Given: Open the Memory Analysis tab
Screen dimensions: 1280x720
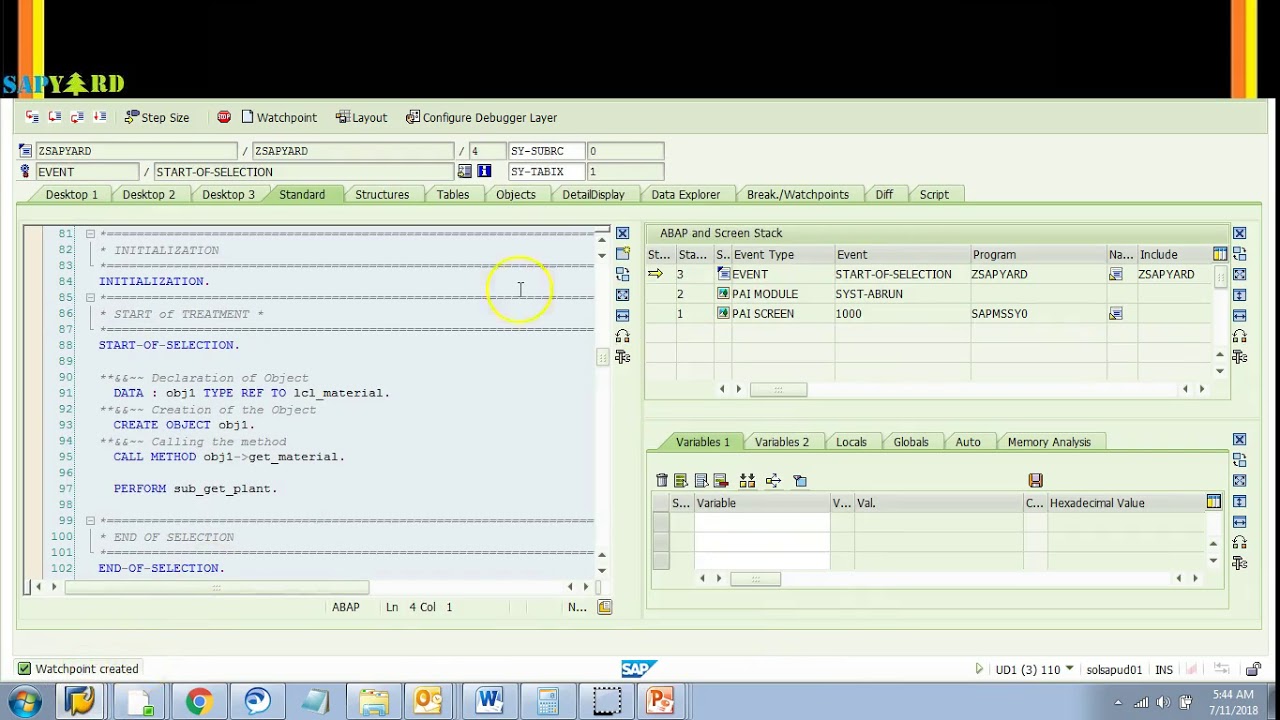Looking at the screenshot, I should (x=1049, y=442).
